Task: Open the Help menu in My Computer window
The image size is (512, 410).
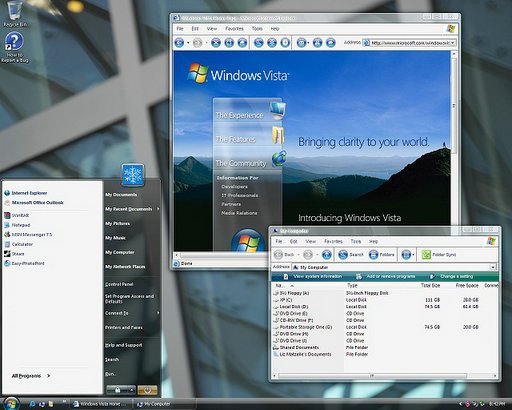Action: click(373, 241)
